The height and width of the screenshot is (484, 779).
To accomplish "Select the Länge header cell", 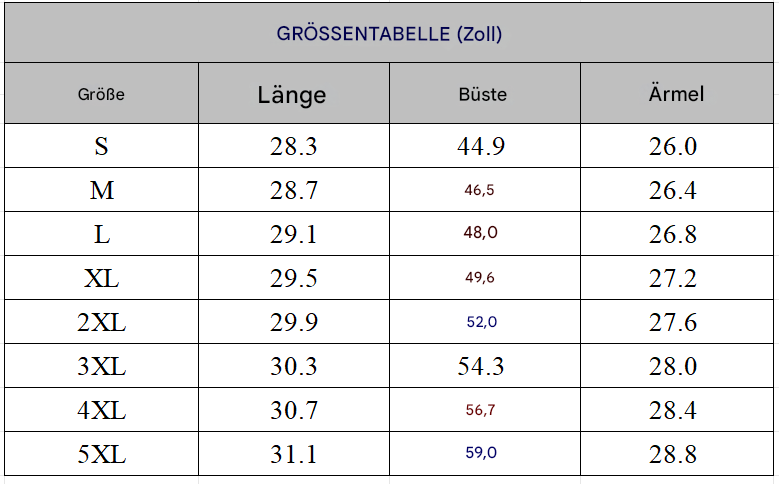I will [x=294, y=93].
